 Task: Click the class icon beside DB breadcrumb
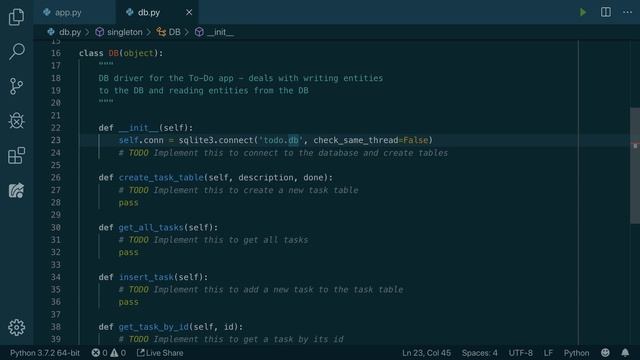pyautogui.click(x=161, y=32)
